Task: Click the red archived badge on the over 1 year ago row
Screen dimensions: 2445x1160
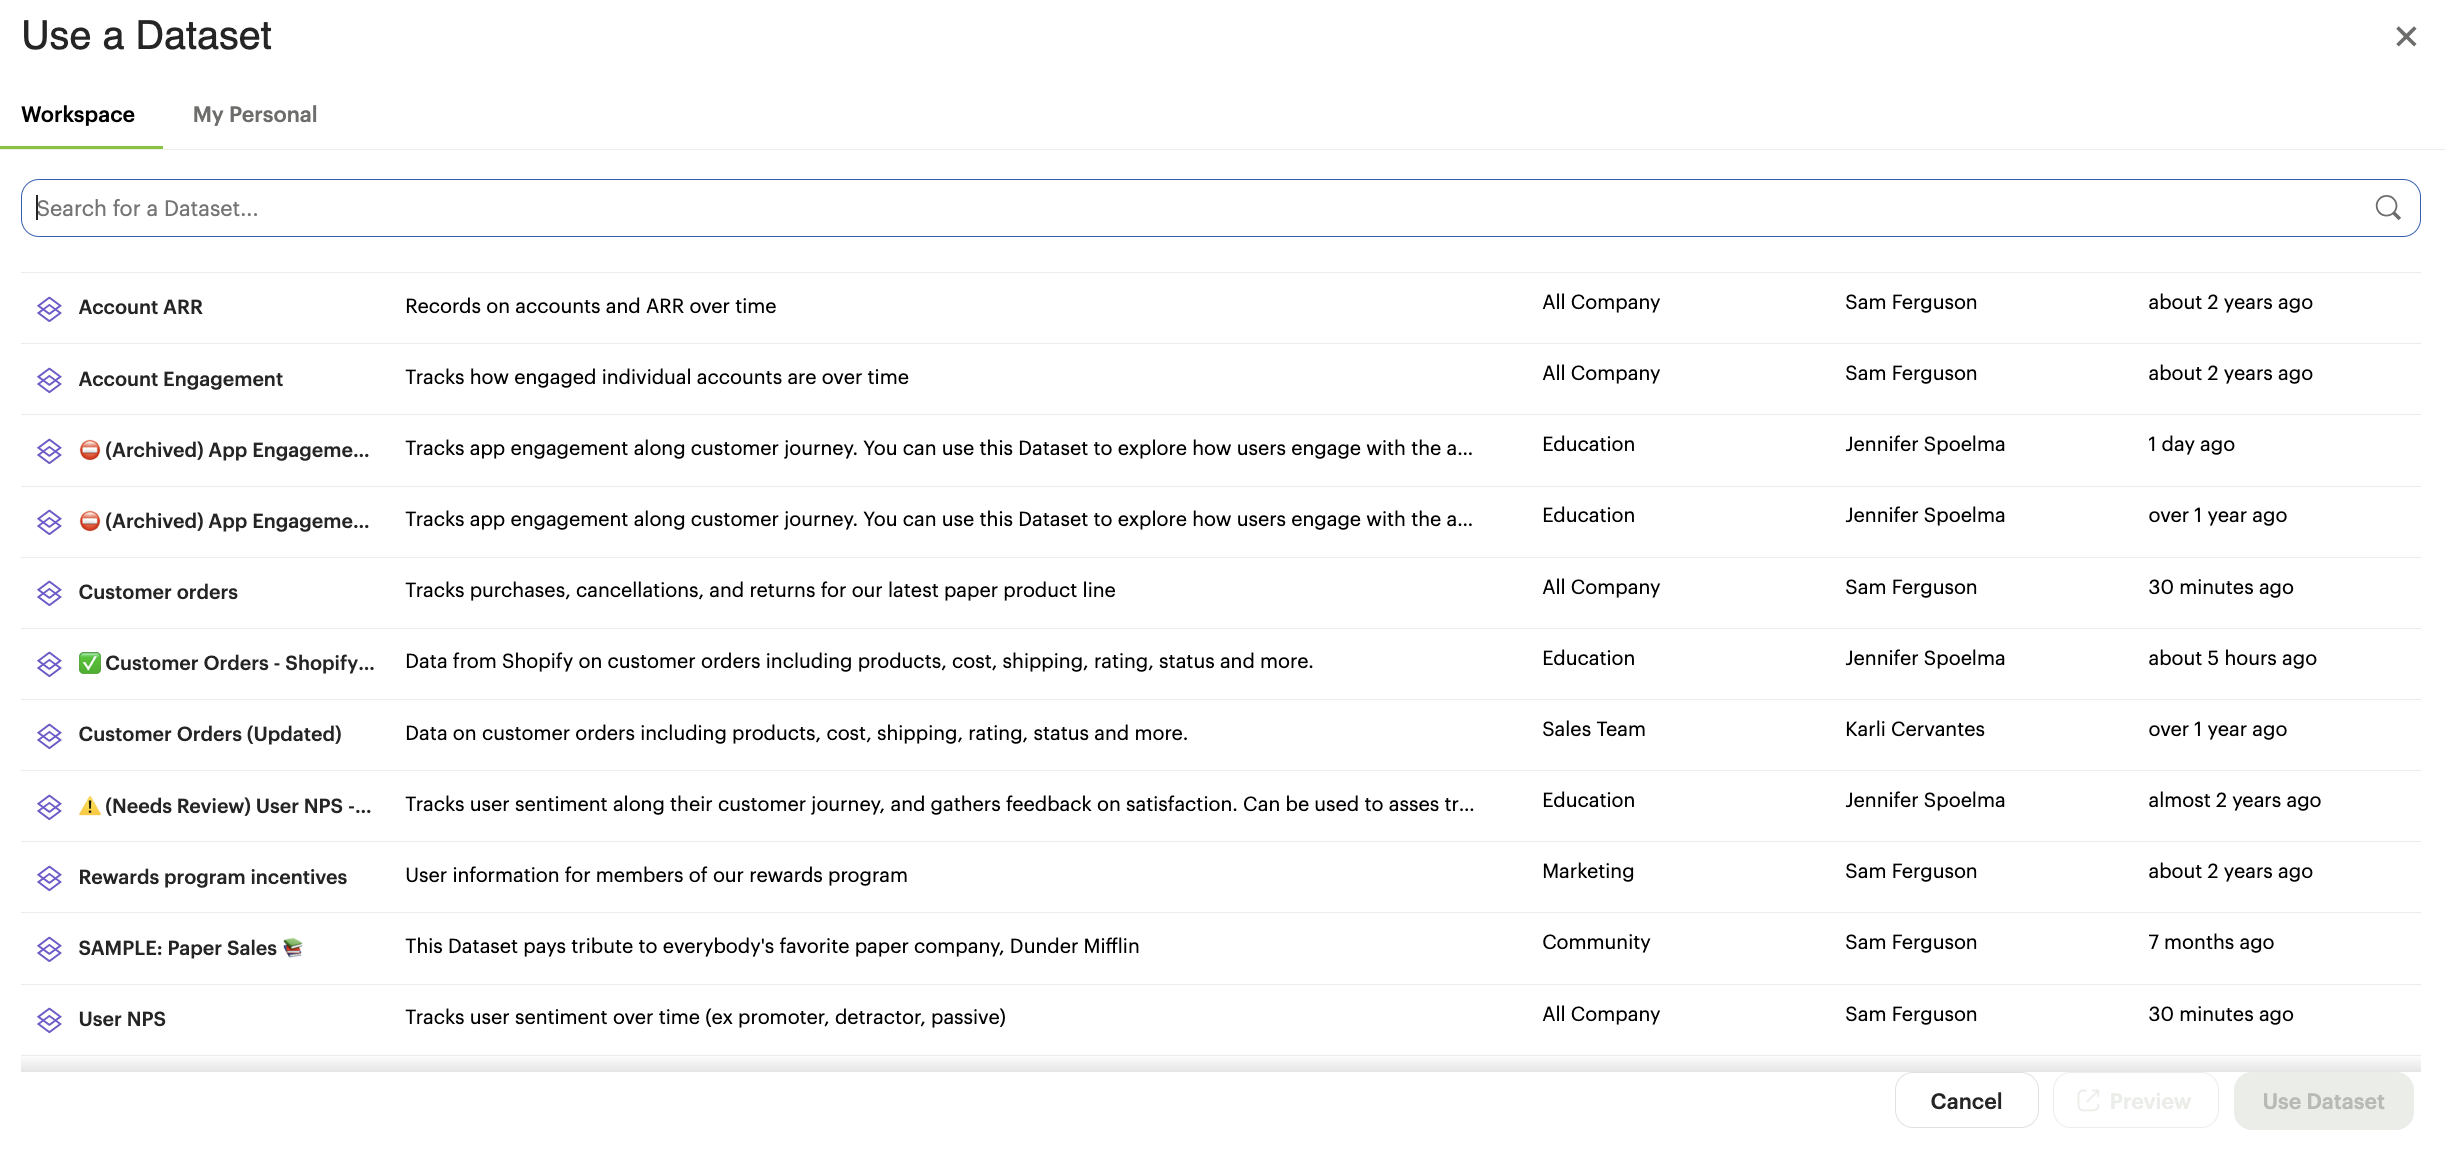Action: tap(89, 521)
